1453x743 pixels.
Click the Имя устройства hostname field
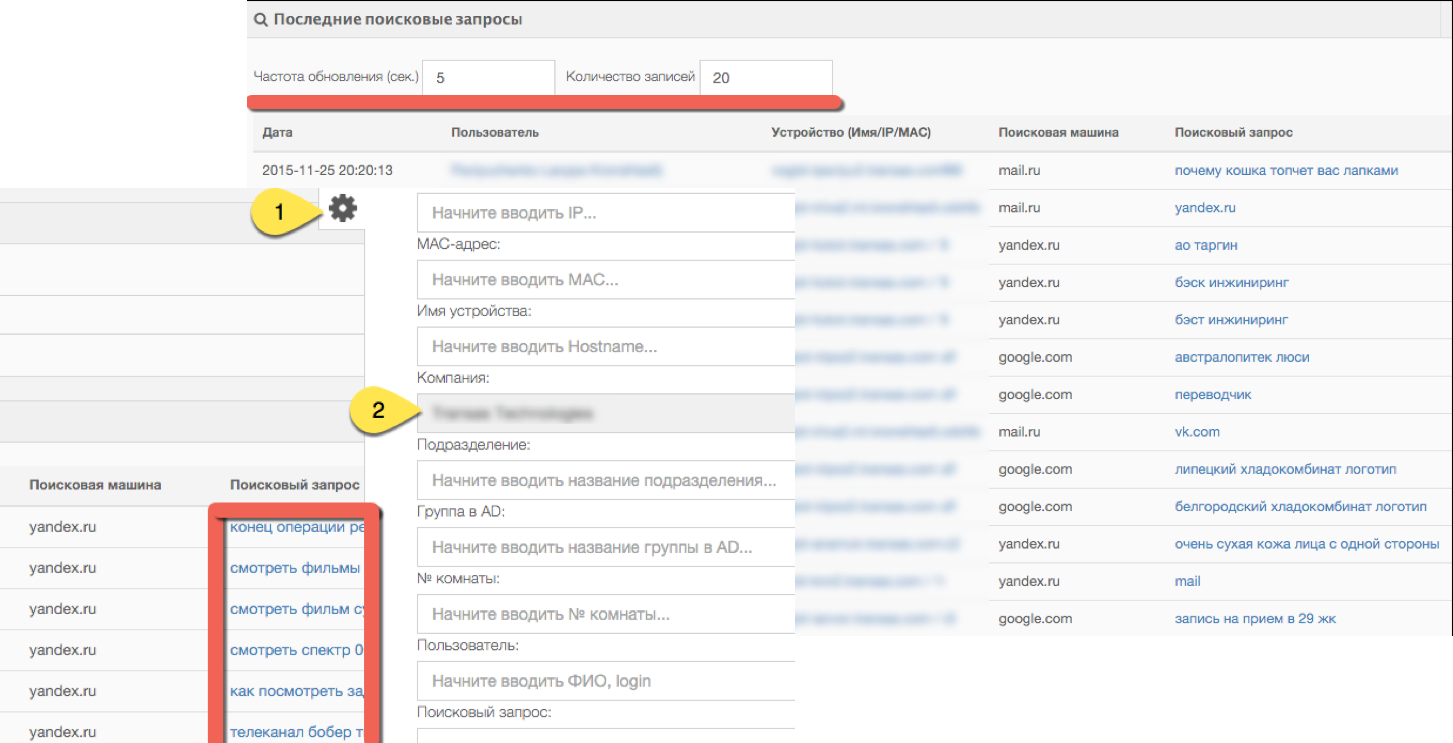tap(606, 347)
